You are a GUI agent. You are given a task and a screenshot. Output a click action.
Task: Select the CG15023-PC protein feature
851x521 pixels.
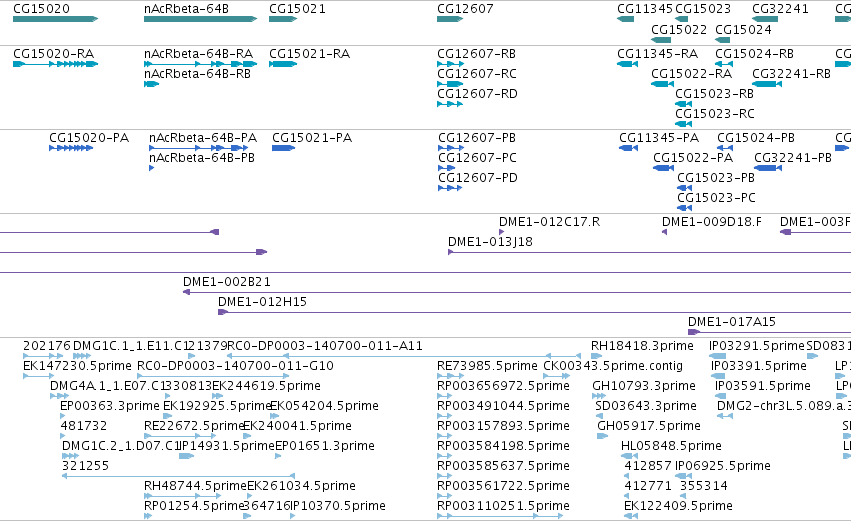684,208
